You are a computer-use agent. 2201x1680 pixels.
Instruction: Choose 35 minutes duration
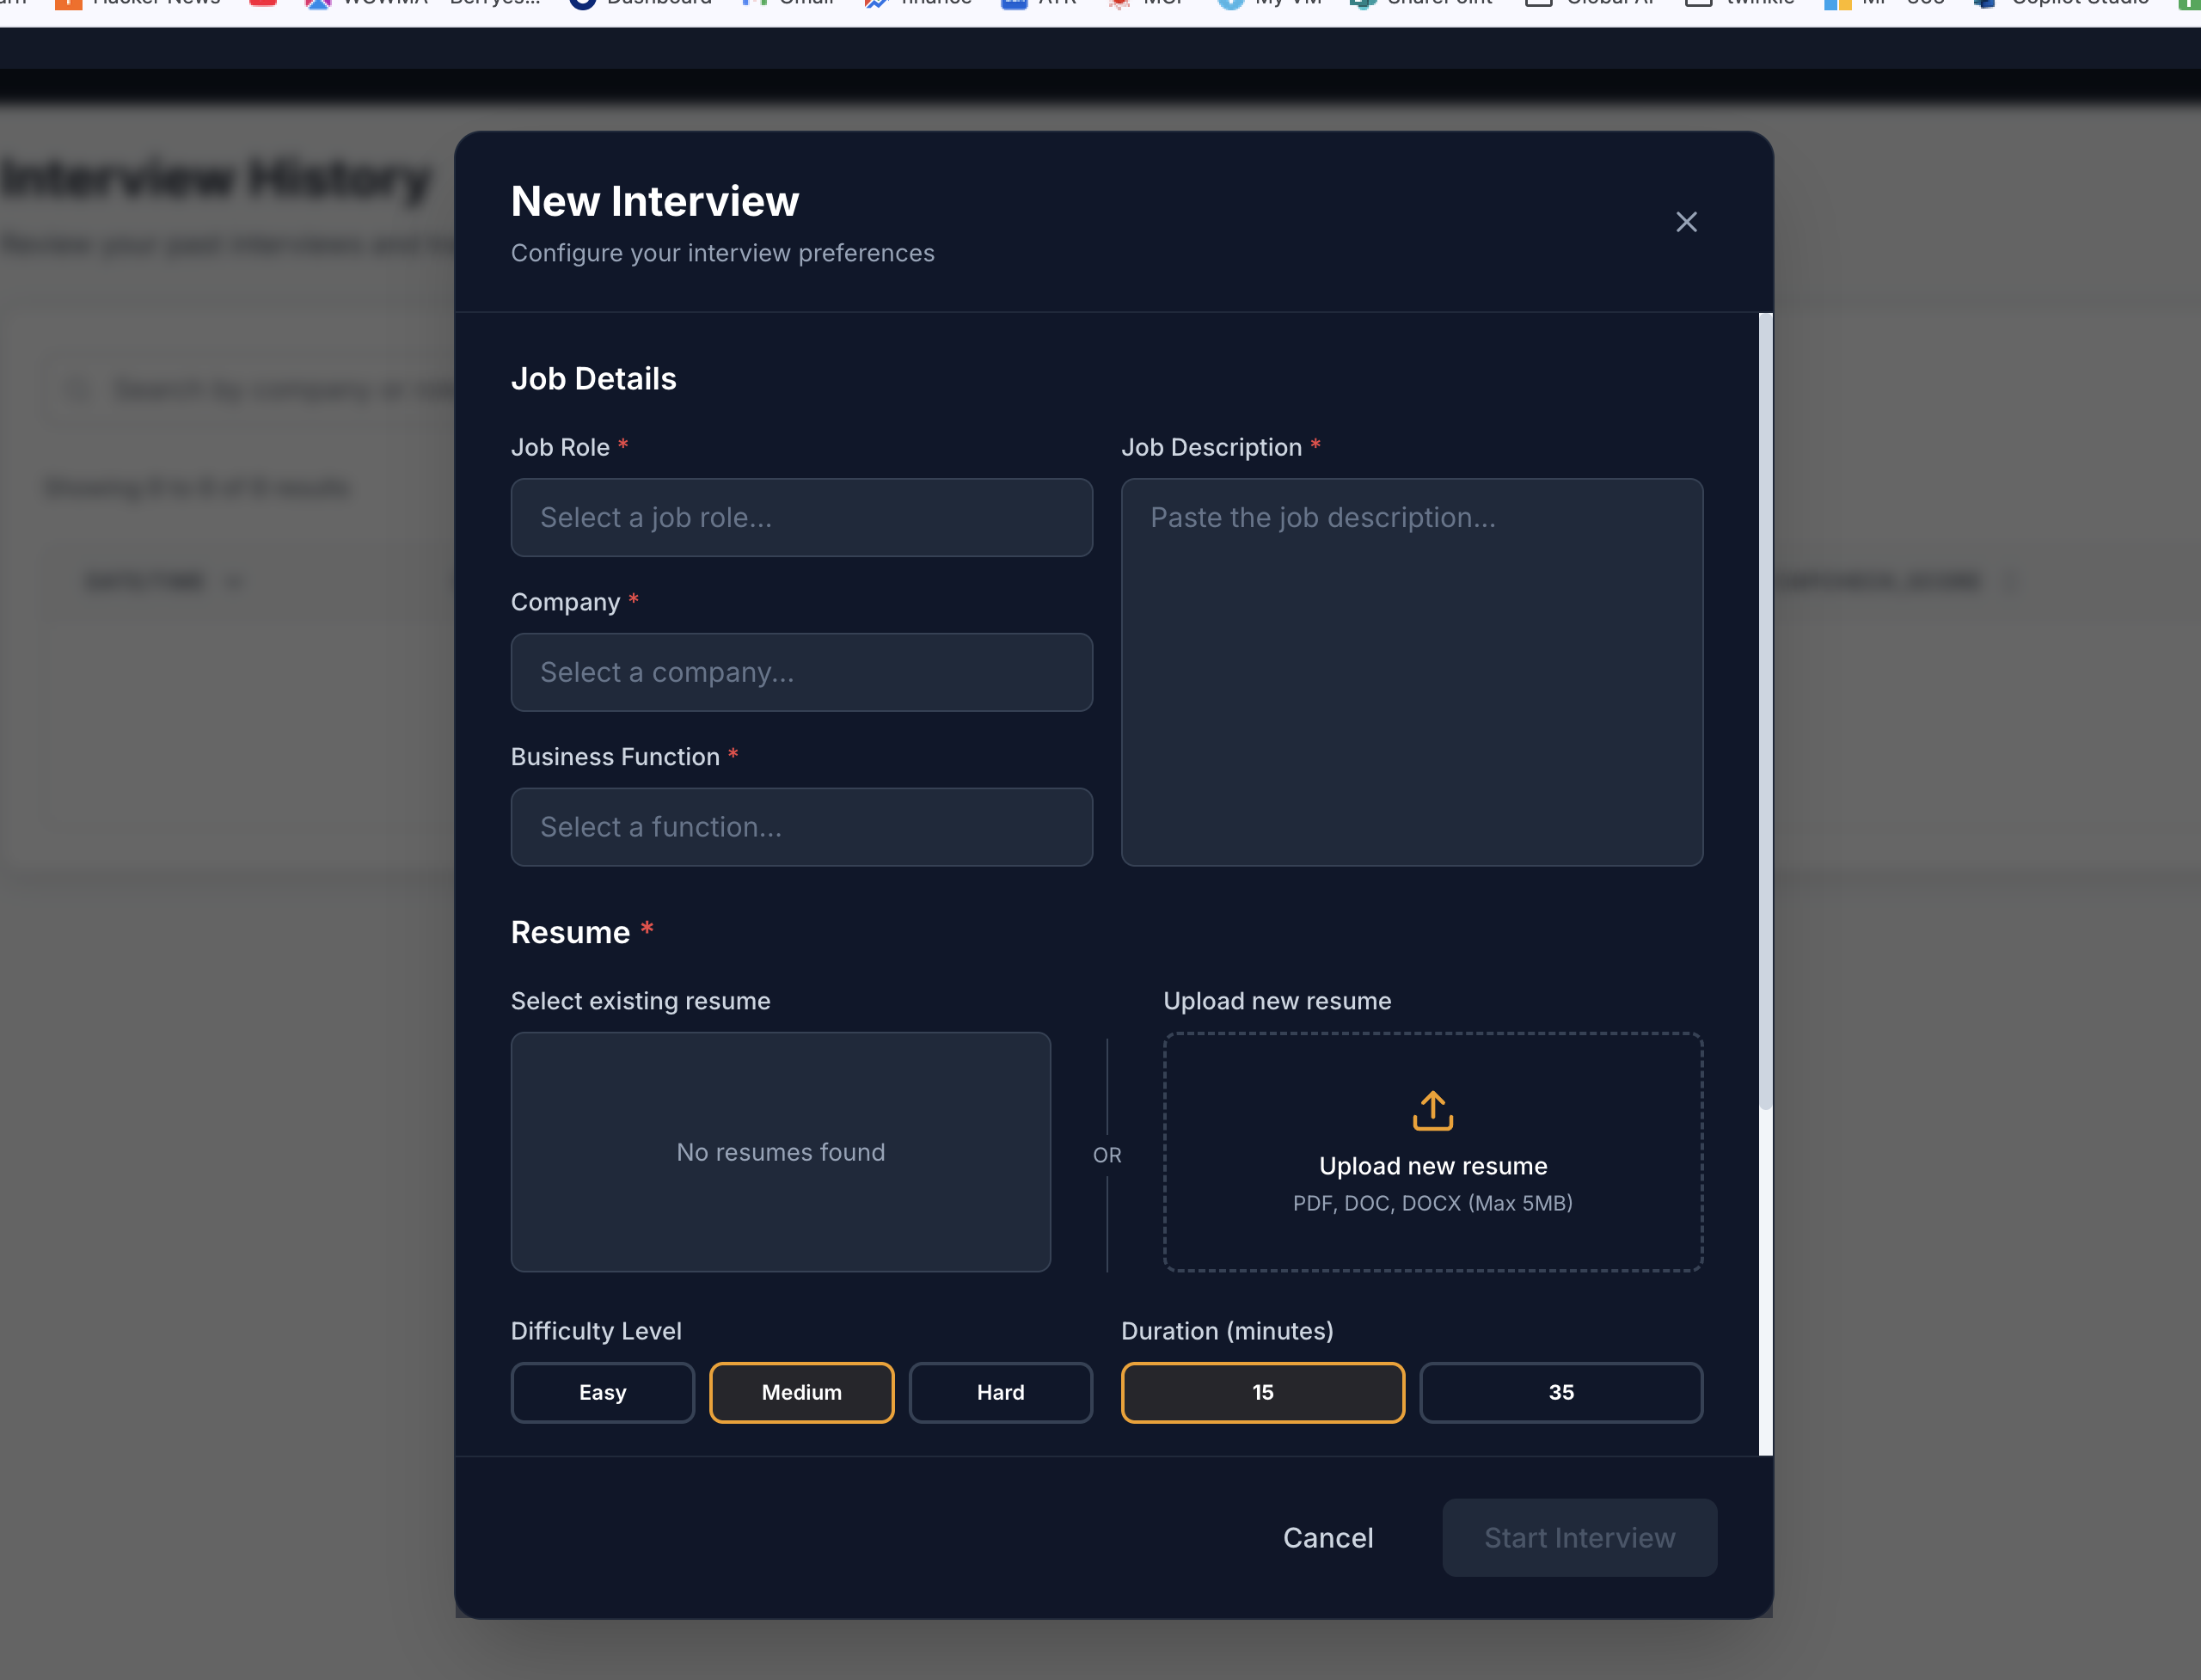[x=1560, y=1392]
